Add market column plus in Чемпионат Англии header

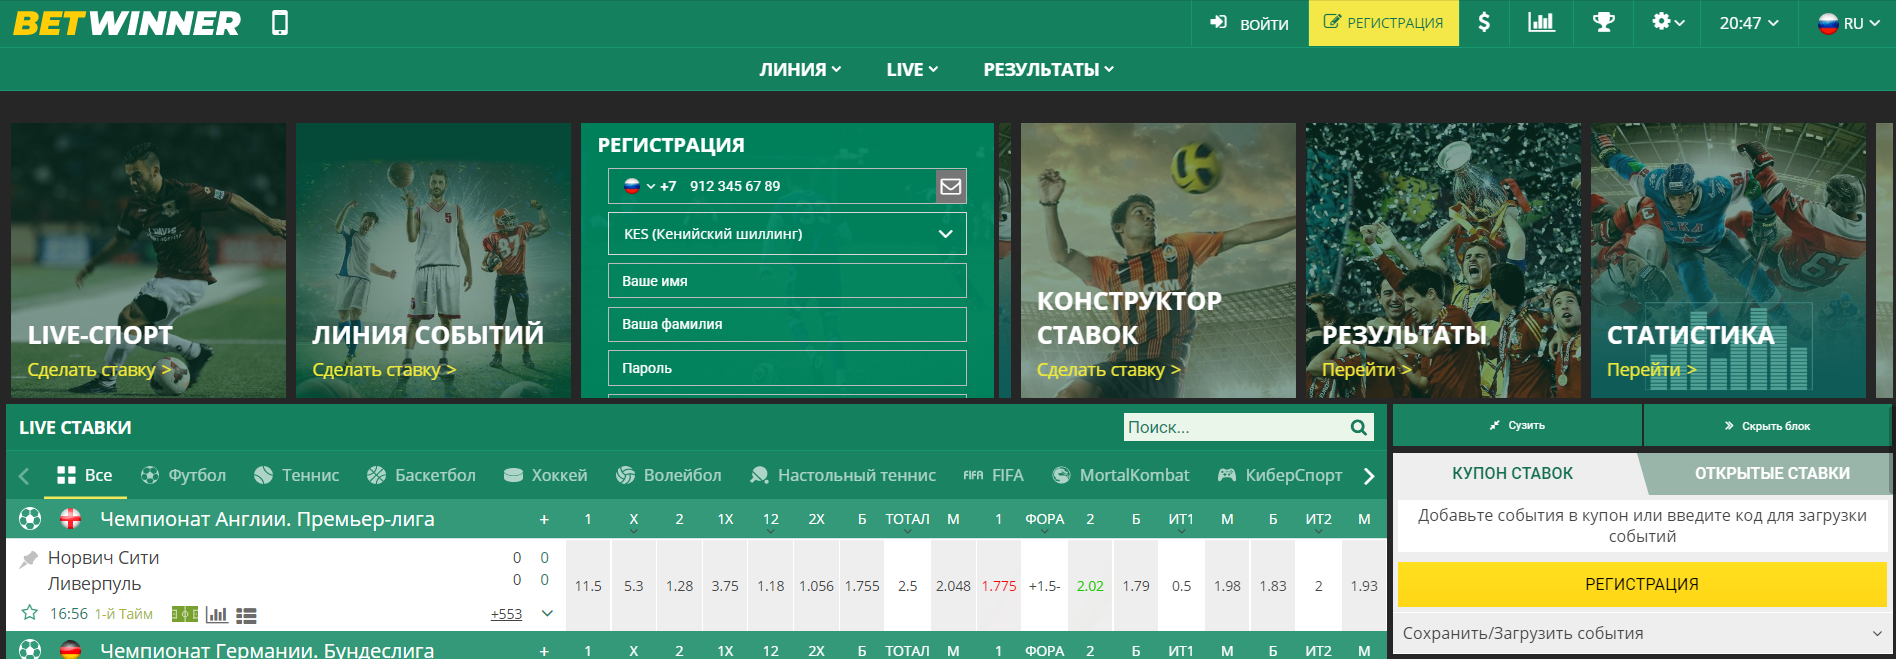[544, 519]
